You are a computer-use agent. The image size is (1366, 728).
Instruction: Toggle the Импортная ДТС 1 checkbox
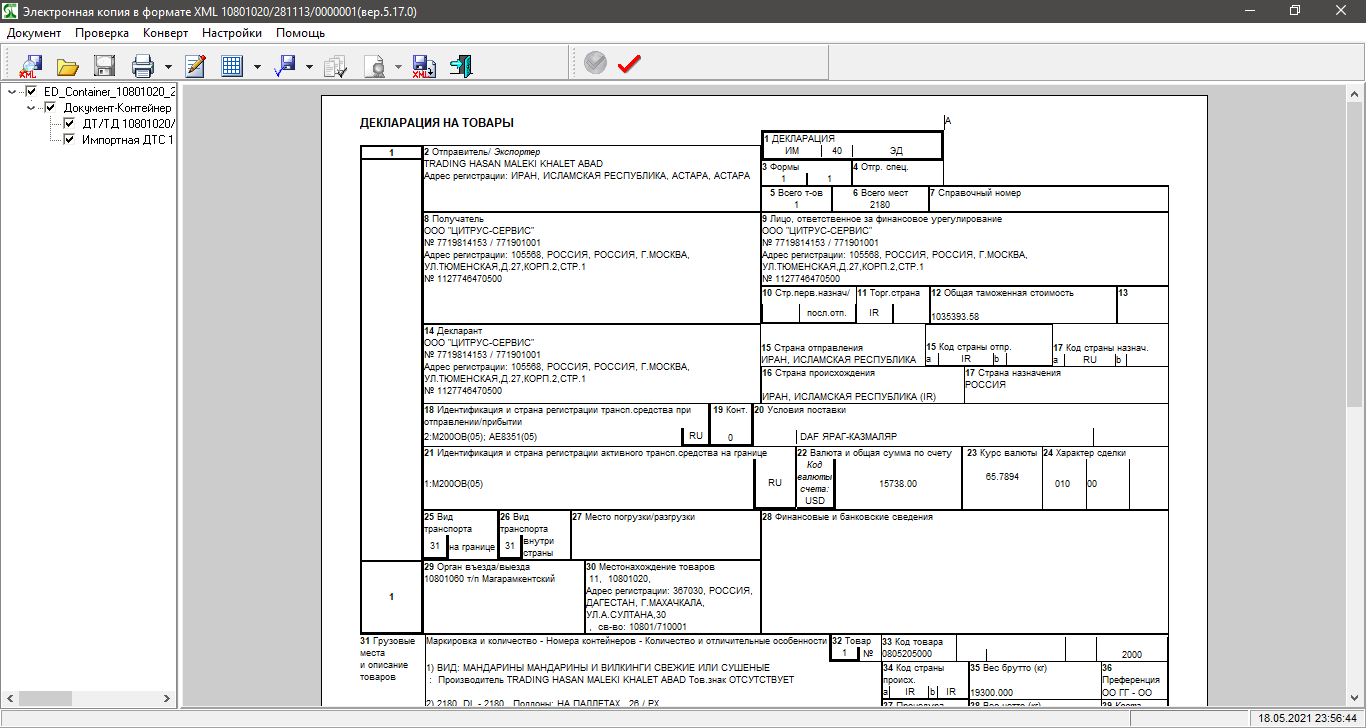coord(69,140)
